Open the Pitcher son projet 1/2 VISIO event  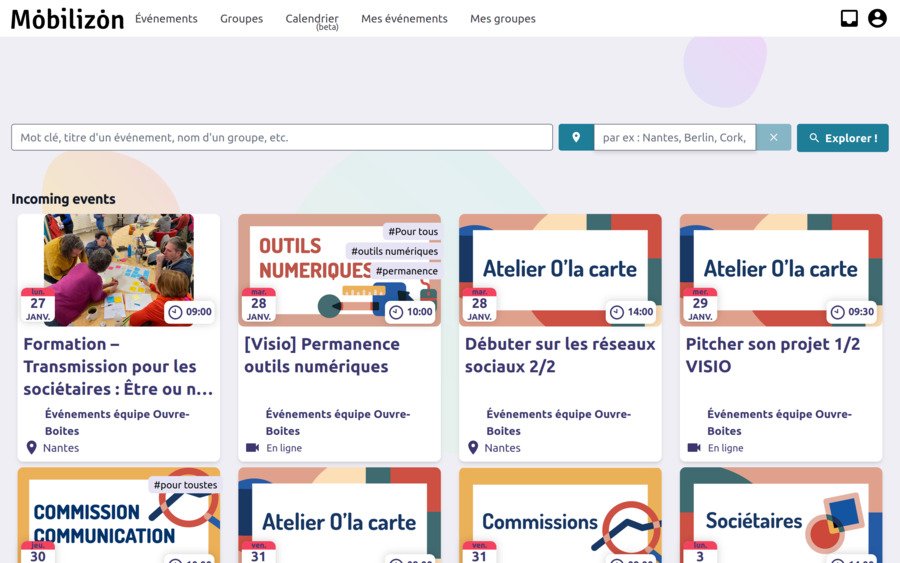(x=772, y=355)
